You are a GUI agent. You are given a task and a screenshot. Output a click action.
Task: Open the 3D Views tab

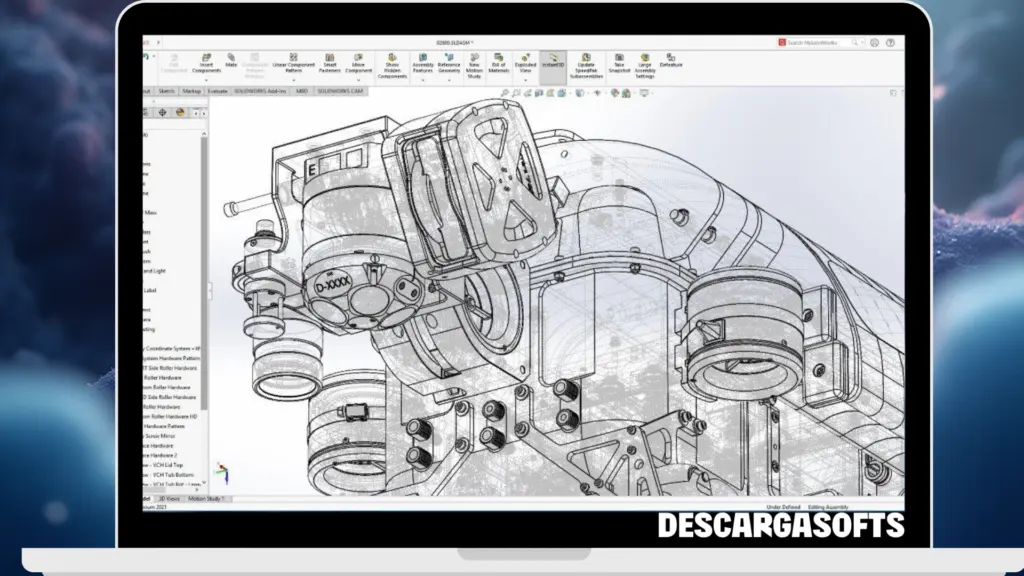[x=169, y=498]
